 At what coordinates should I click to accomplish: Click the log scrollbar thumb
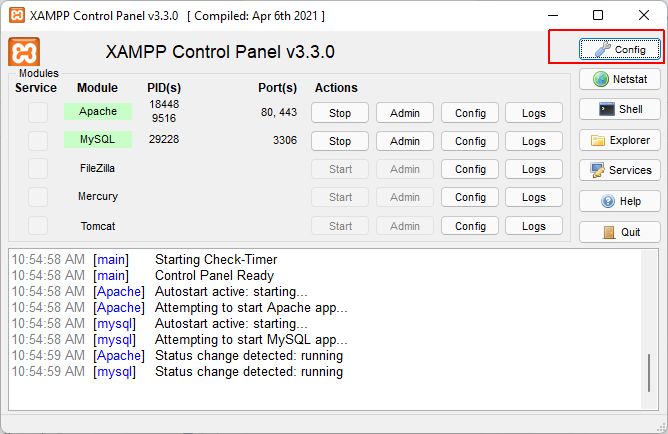pos(649,373)
